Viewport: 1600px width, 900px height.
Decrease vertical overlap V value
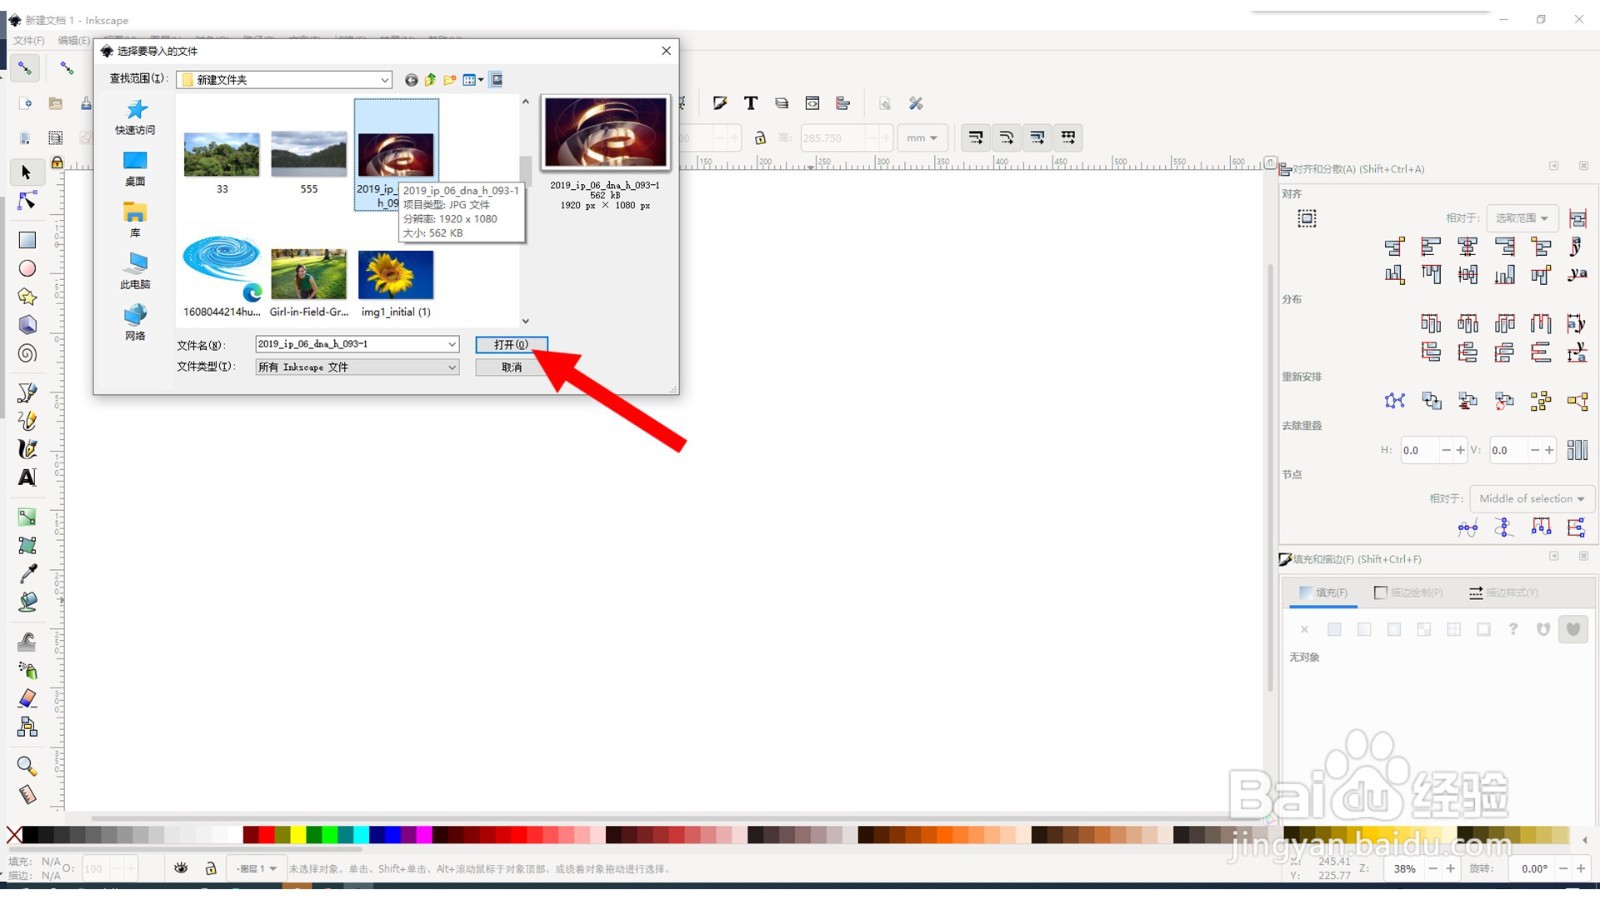point(1535,450)
